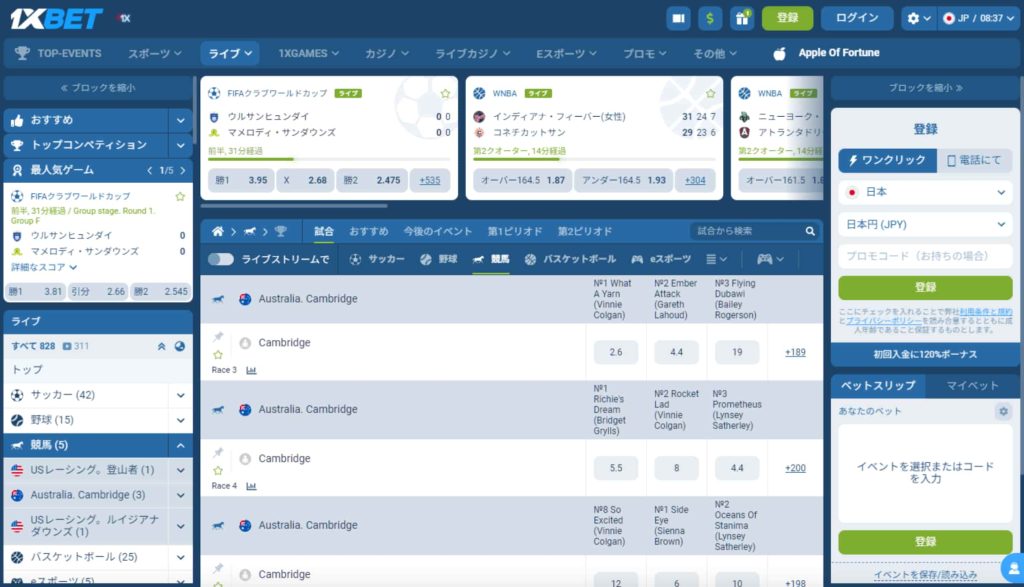Expand 詳細なスコア details
This screenshot has height=587, width=1024.
(44, 267)
